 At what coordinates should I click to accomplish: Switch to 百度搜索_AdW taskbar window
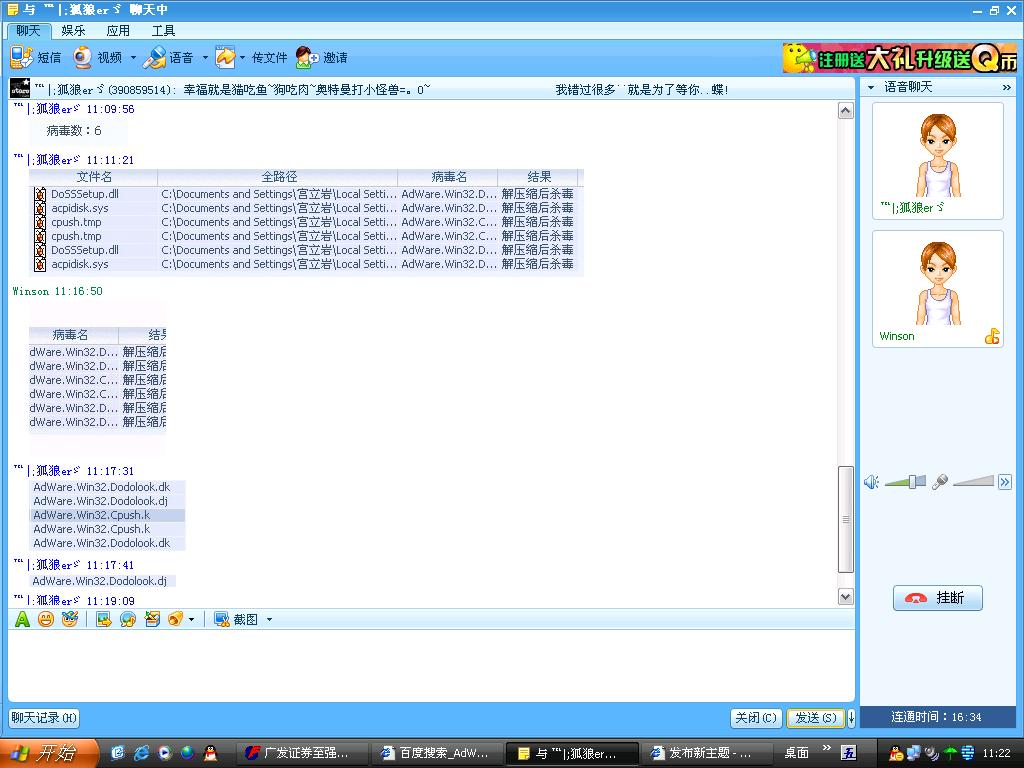436,753
